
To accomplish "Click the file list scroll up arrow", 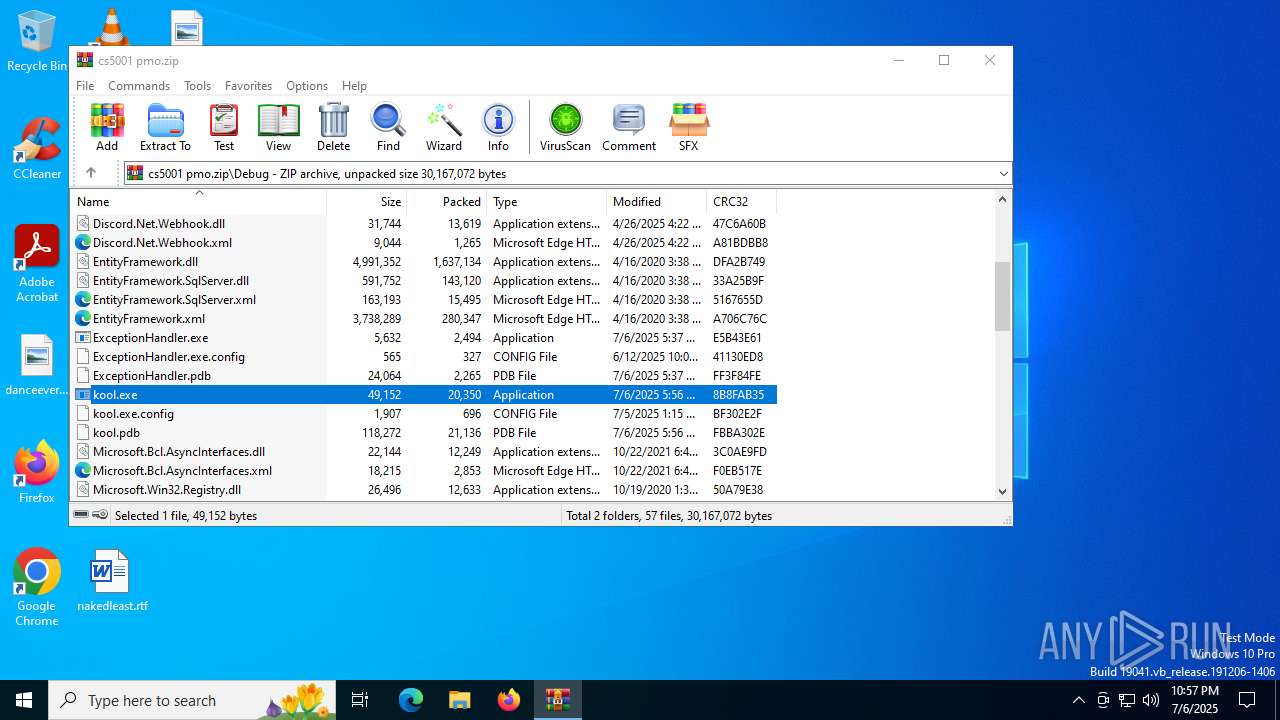I will pyautogui.click(x=1002, y=199).
